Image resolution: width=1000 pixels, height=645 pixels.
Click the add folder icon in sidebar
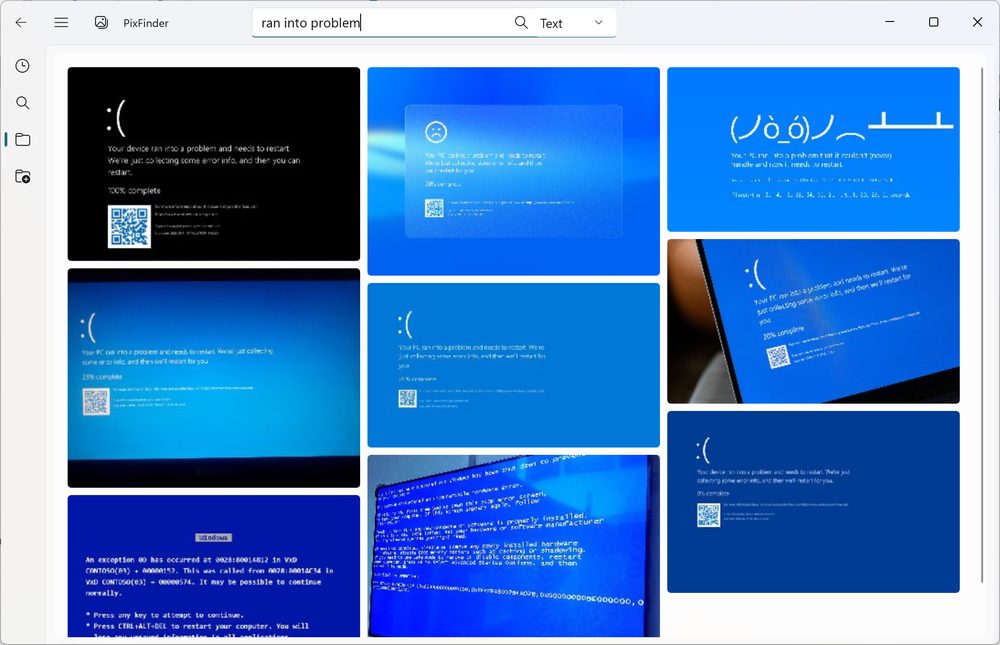22,177
